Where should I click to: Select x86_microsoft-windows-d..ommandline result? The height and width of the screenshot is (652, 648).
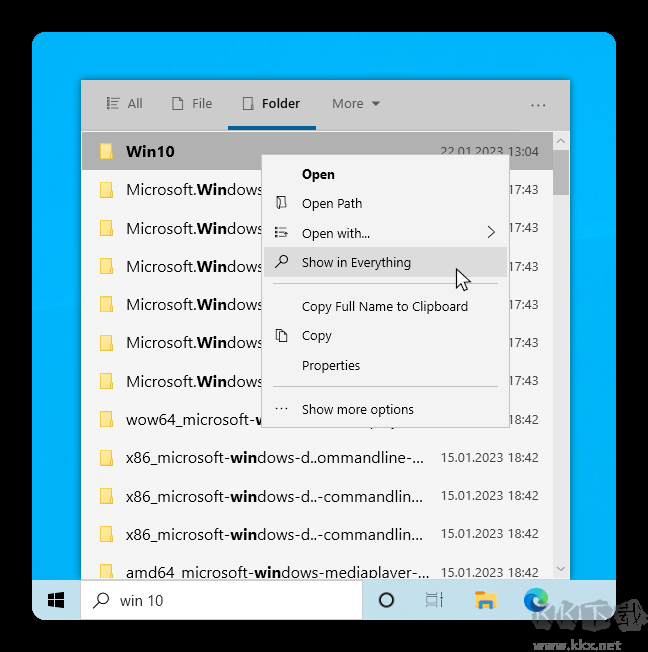tap(317, 457)
